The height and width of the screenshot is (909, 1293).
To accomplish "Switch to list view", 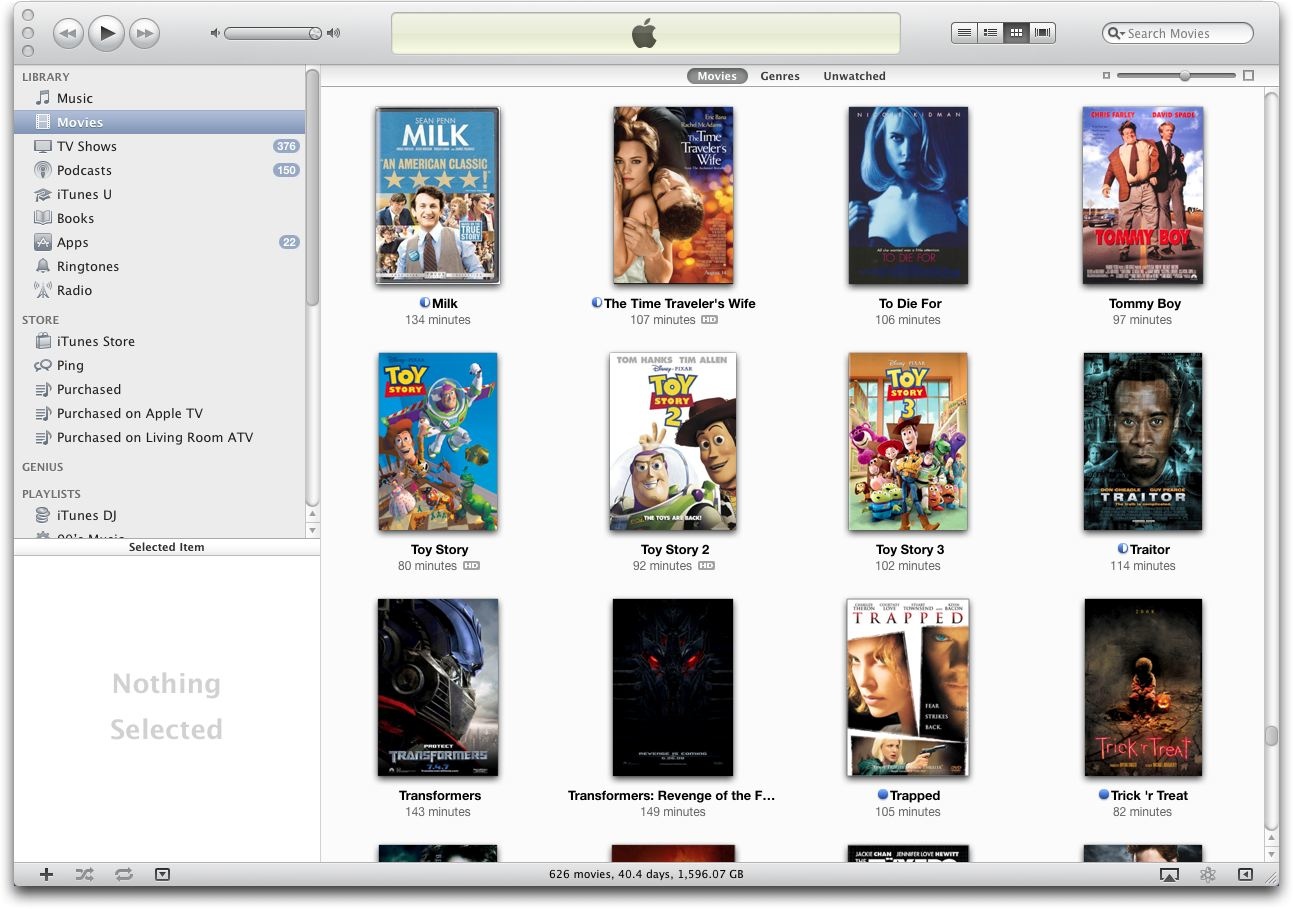I will click(x=964, y=33).
